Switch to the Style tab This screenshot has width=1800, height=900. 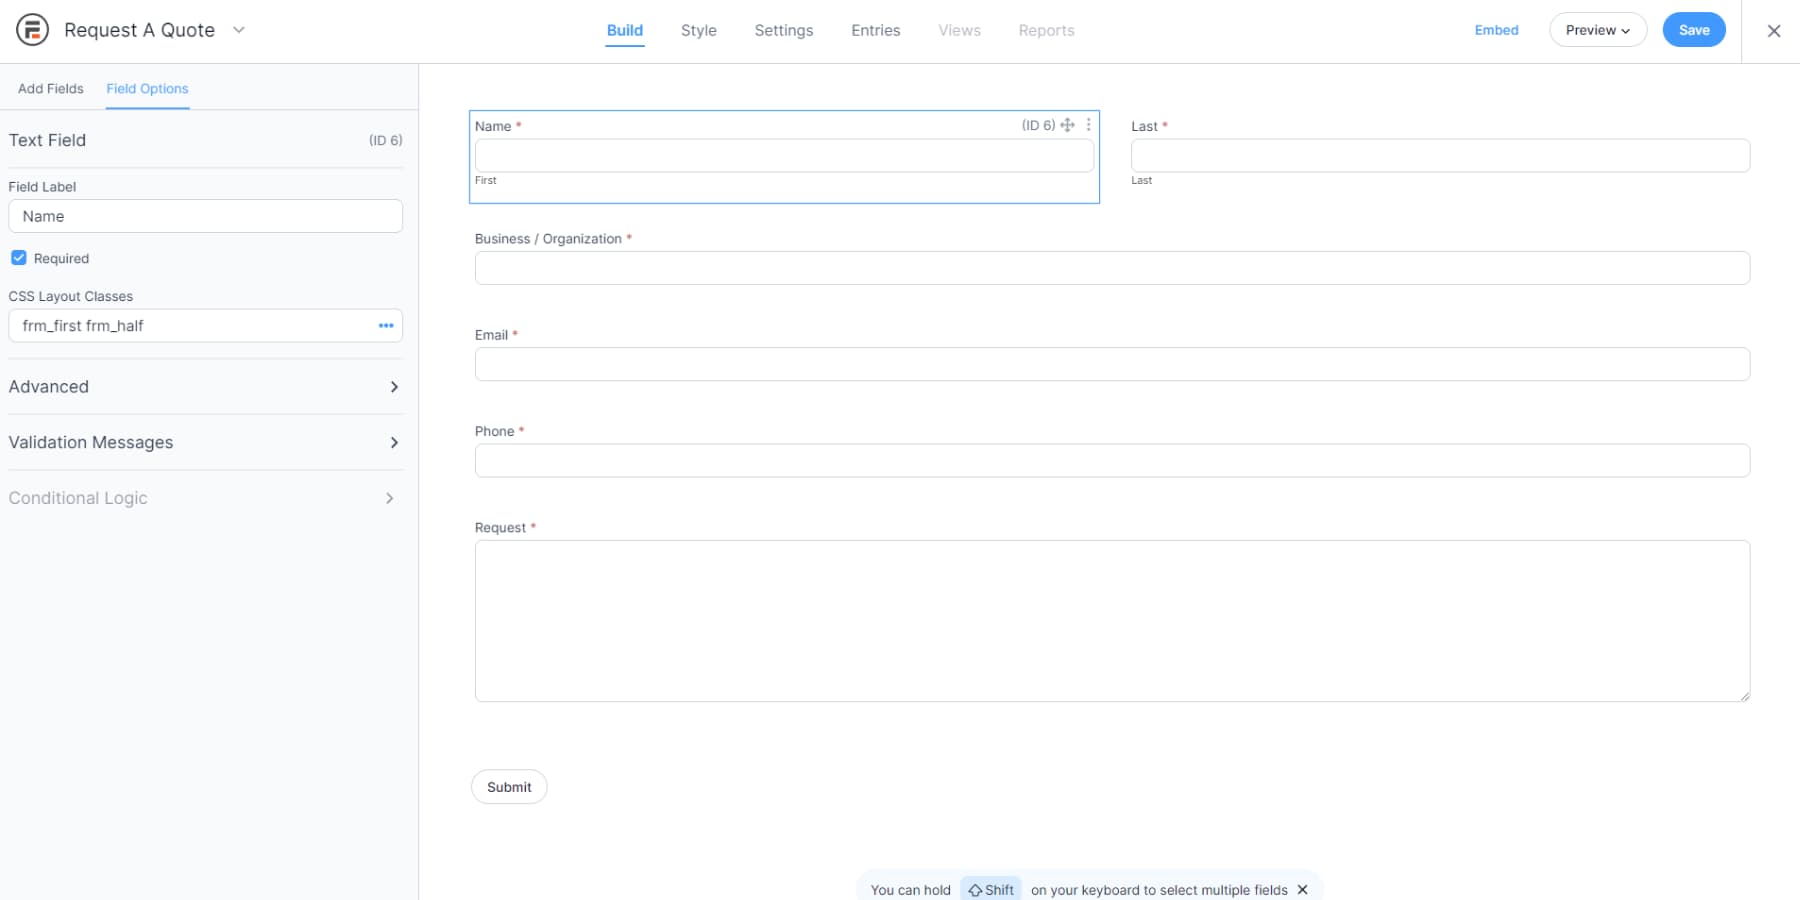point(699,30)
